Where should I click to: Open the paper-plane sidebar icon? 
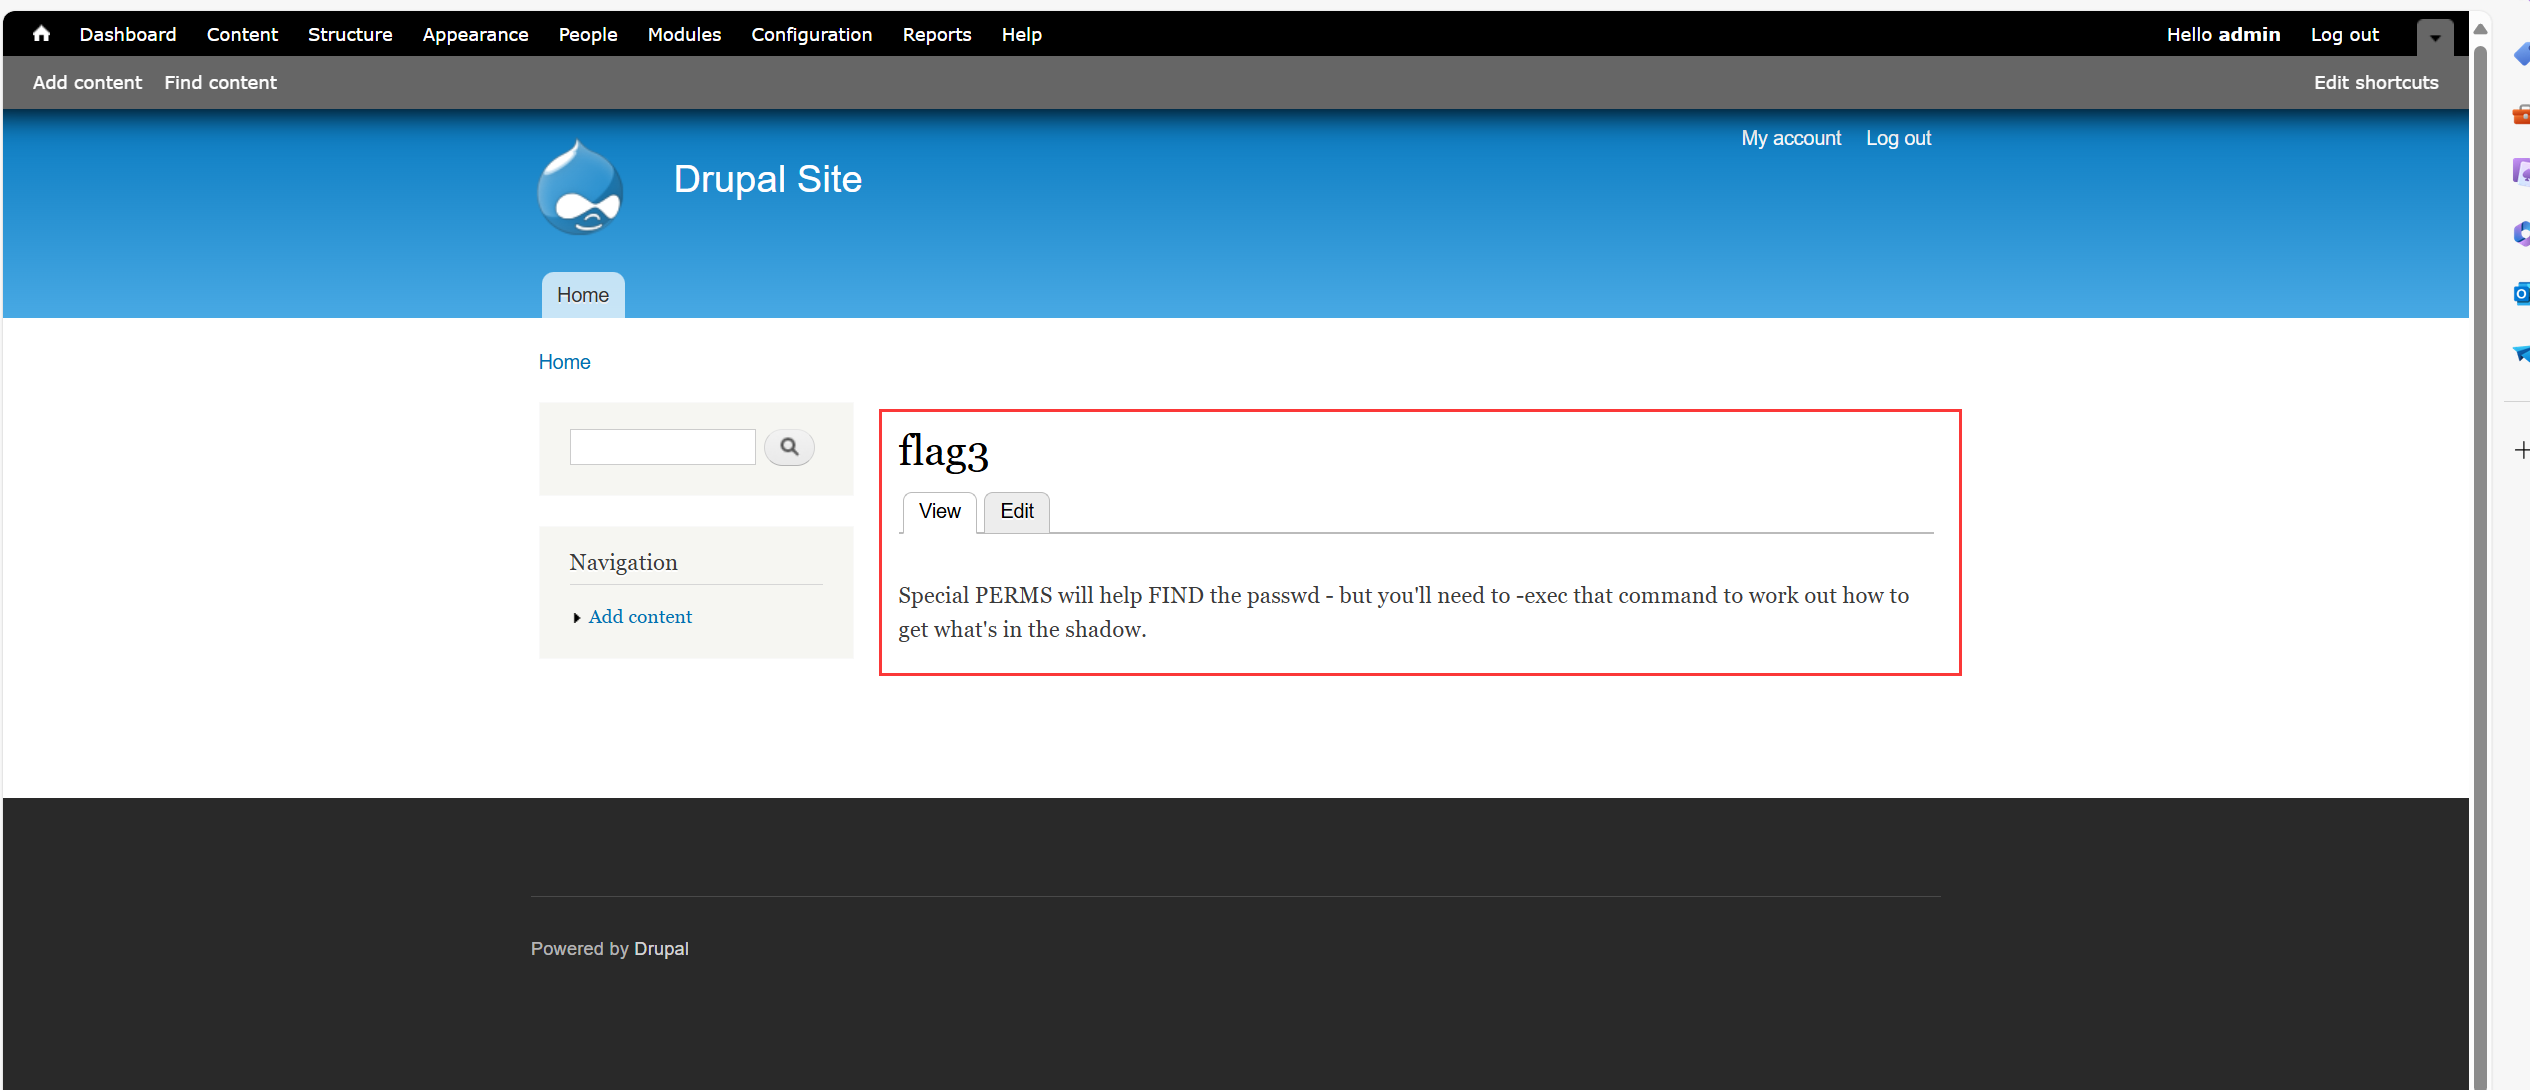(x=2520, y=353)
